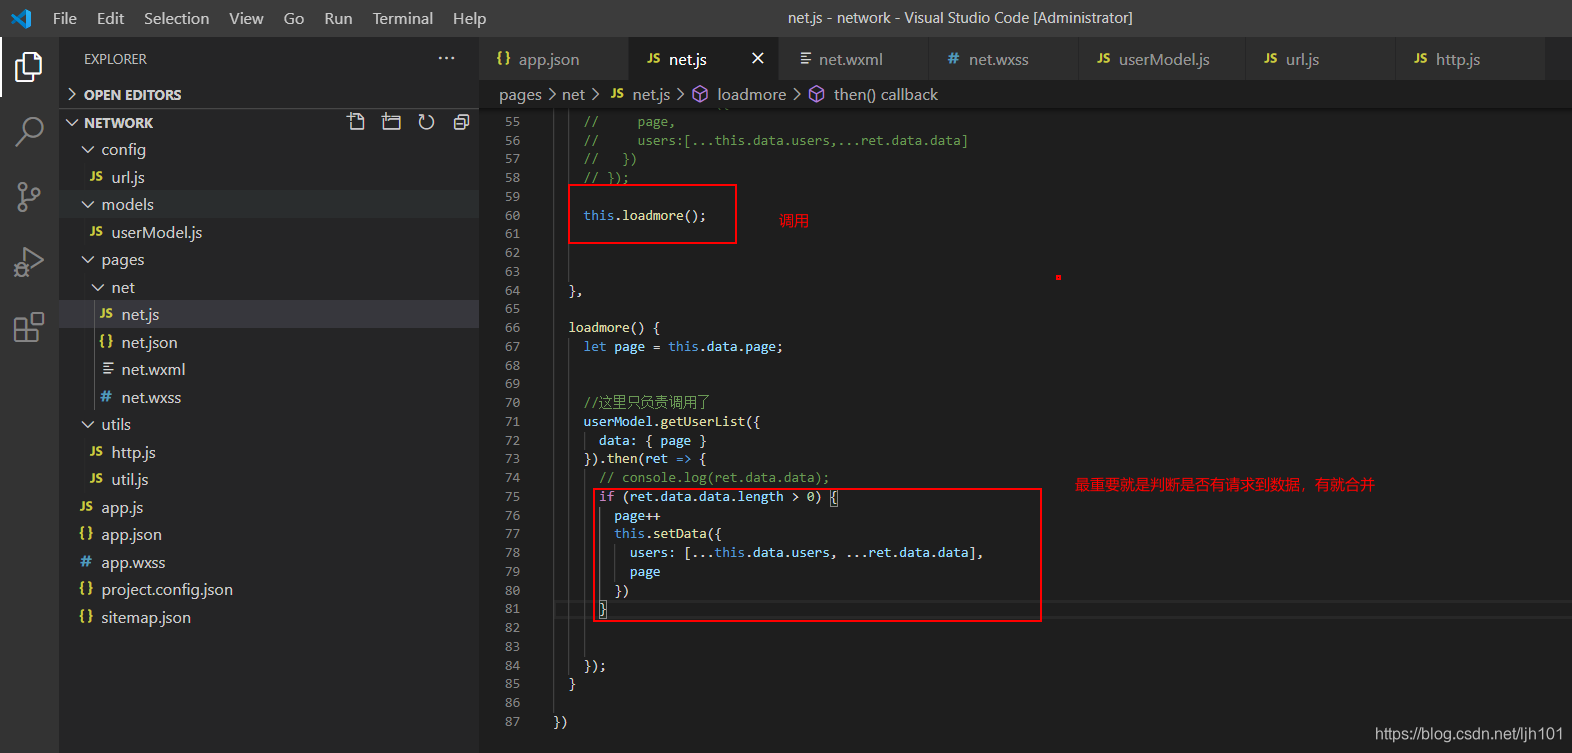The height and width of the screenshot is (753, 1572).
Task: Open app.wxss in the file tree
Action: [270, 562]
